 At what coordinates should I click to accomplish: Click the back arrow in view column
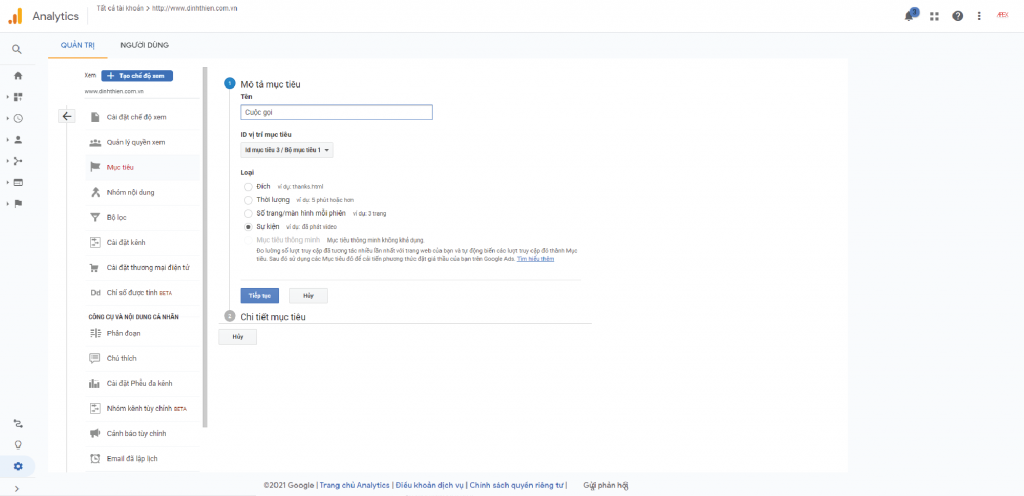click(x=67, y=116)
